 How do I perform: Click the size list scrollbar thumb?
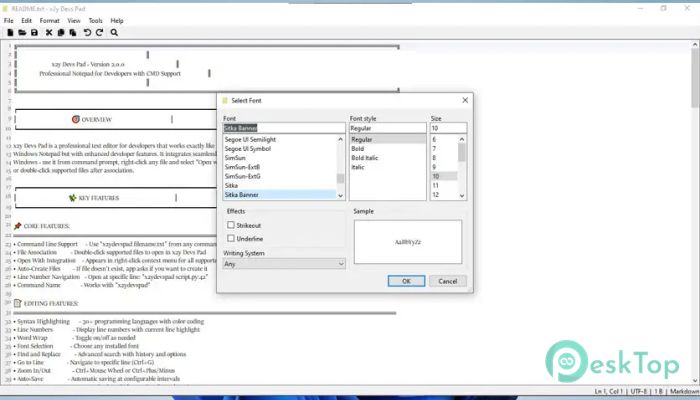click(x=462, y=153)
